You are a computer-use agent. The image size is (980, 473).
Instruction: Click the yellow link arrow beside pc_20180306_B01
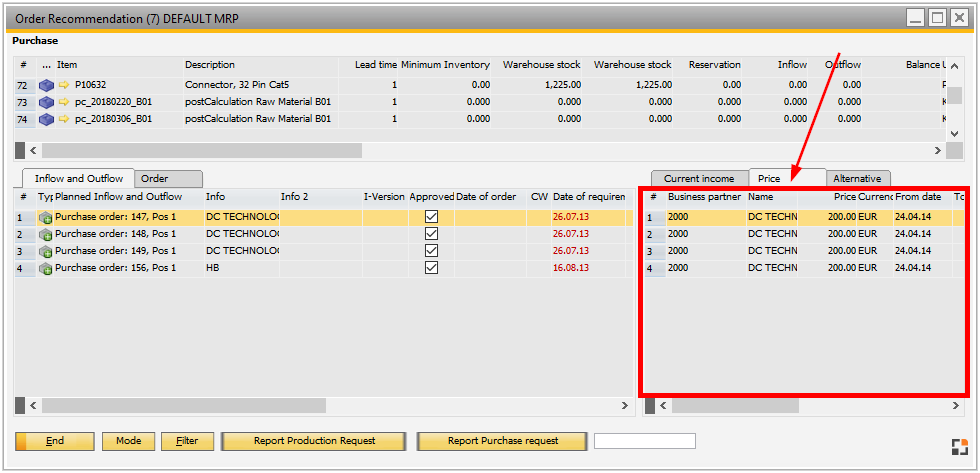64,119
